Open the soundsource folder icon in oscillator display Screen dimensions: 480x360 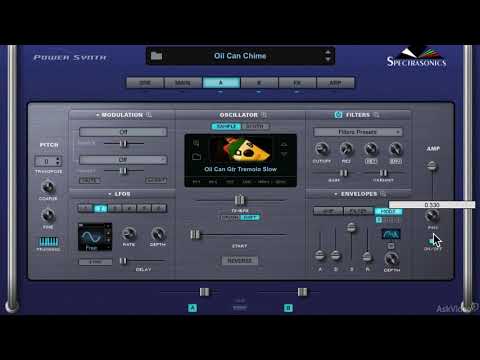(197, 156)
